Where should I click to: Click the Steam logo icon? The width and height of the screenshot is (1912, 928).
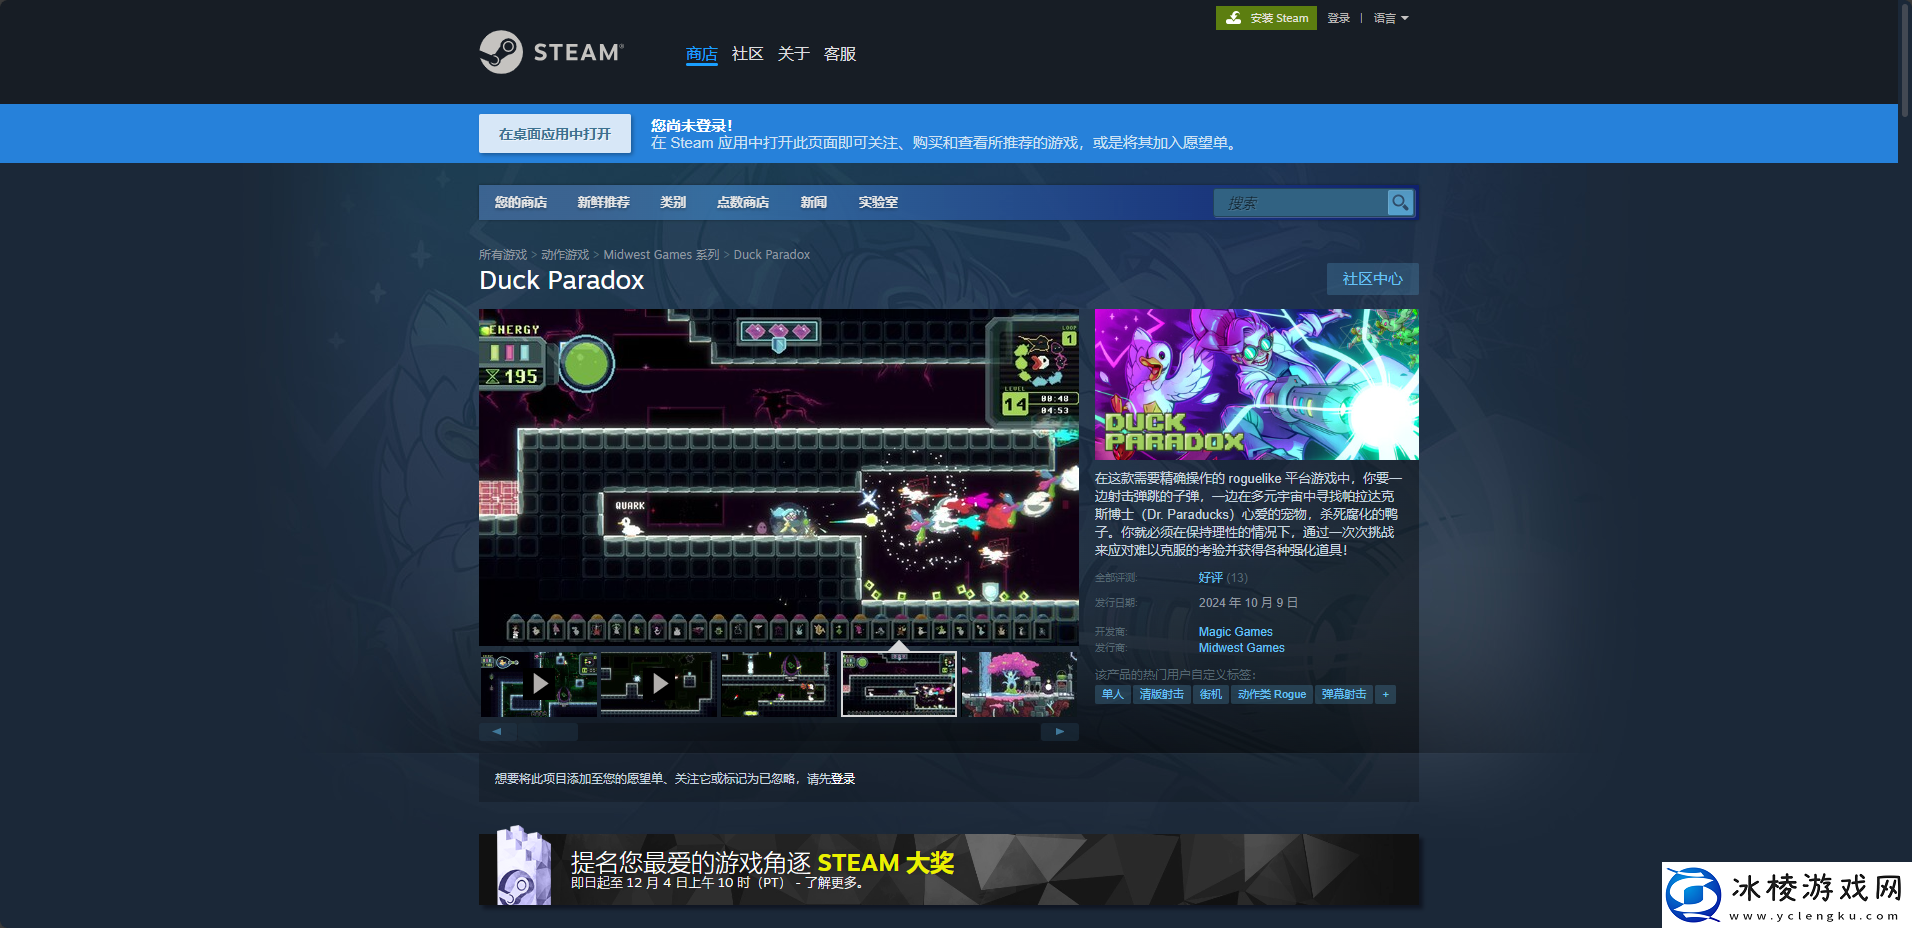pos(501,52)
